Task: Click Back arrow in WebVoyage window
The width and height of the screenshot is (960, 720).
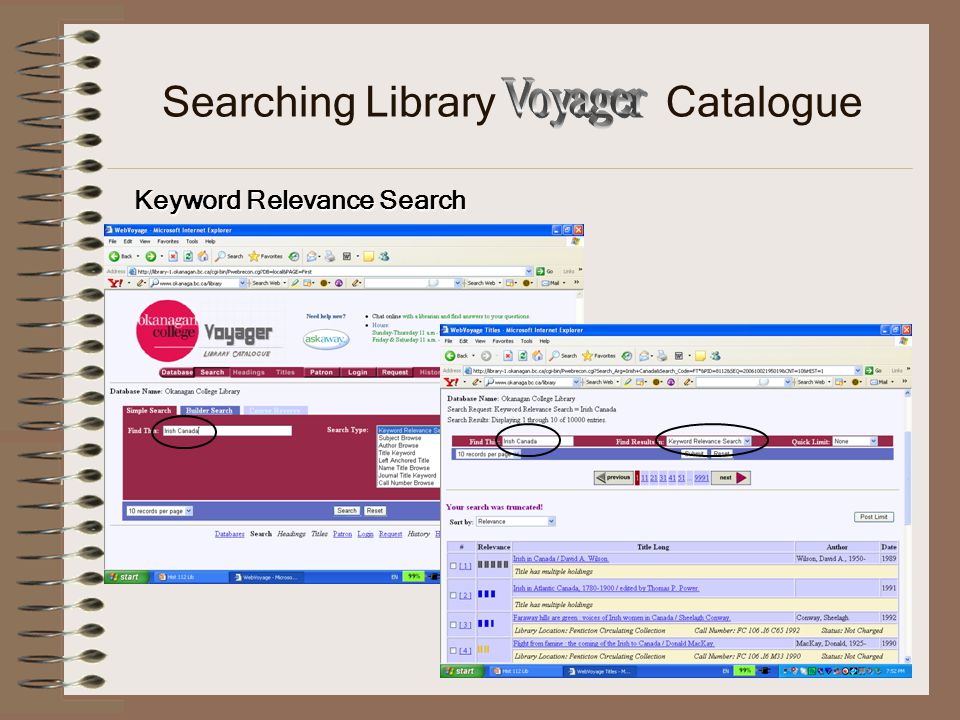Action: (x=114, y=257)
